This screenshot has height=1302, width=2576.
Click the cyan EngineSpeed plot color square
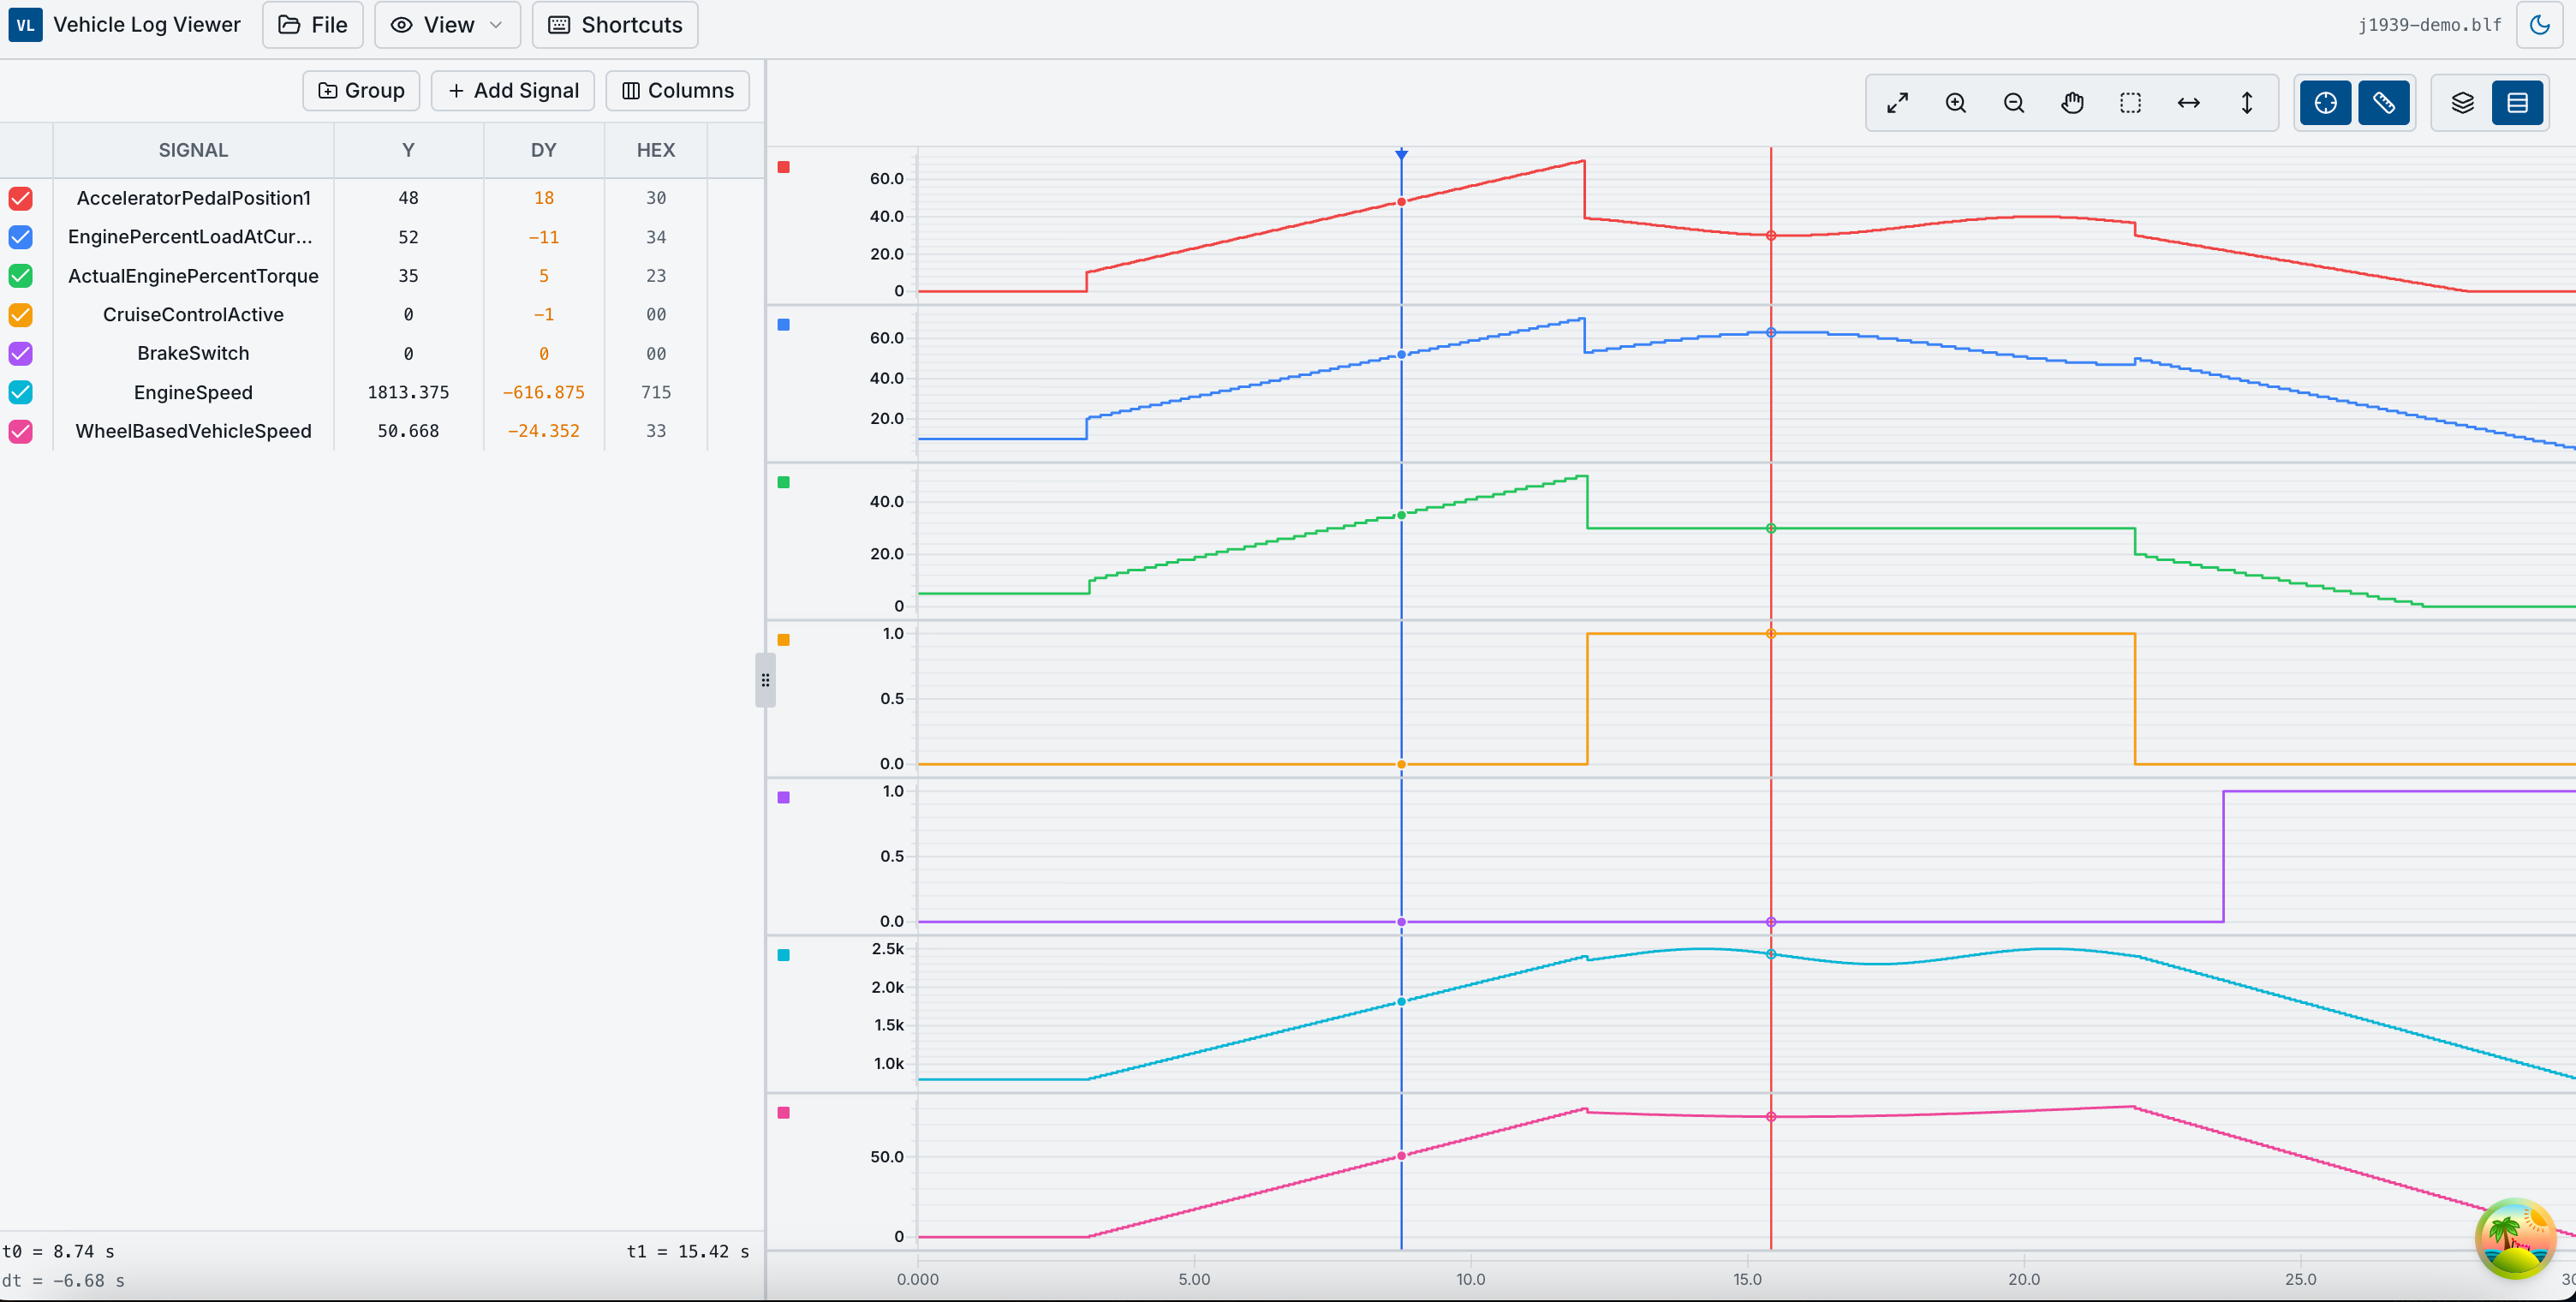click(x=783, y=955)
